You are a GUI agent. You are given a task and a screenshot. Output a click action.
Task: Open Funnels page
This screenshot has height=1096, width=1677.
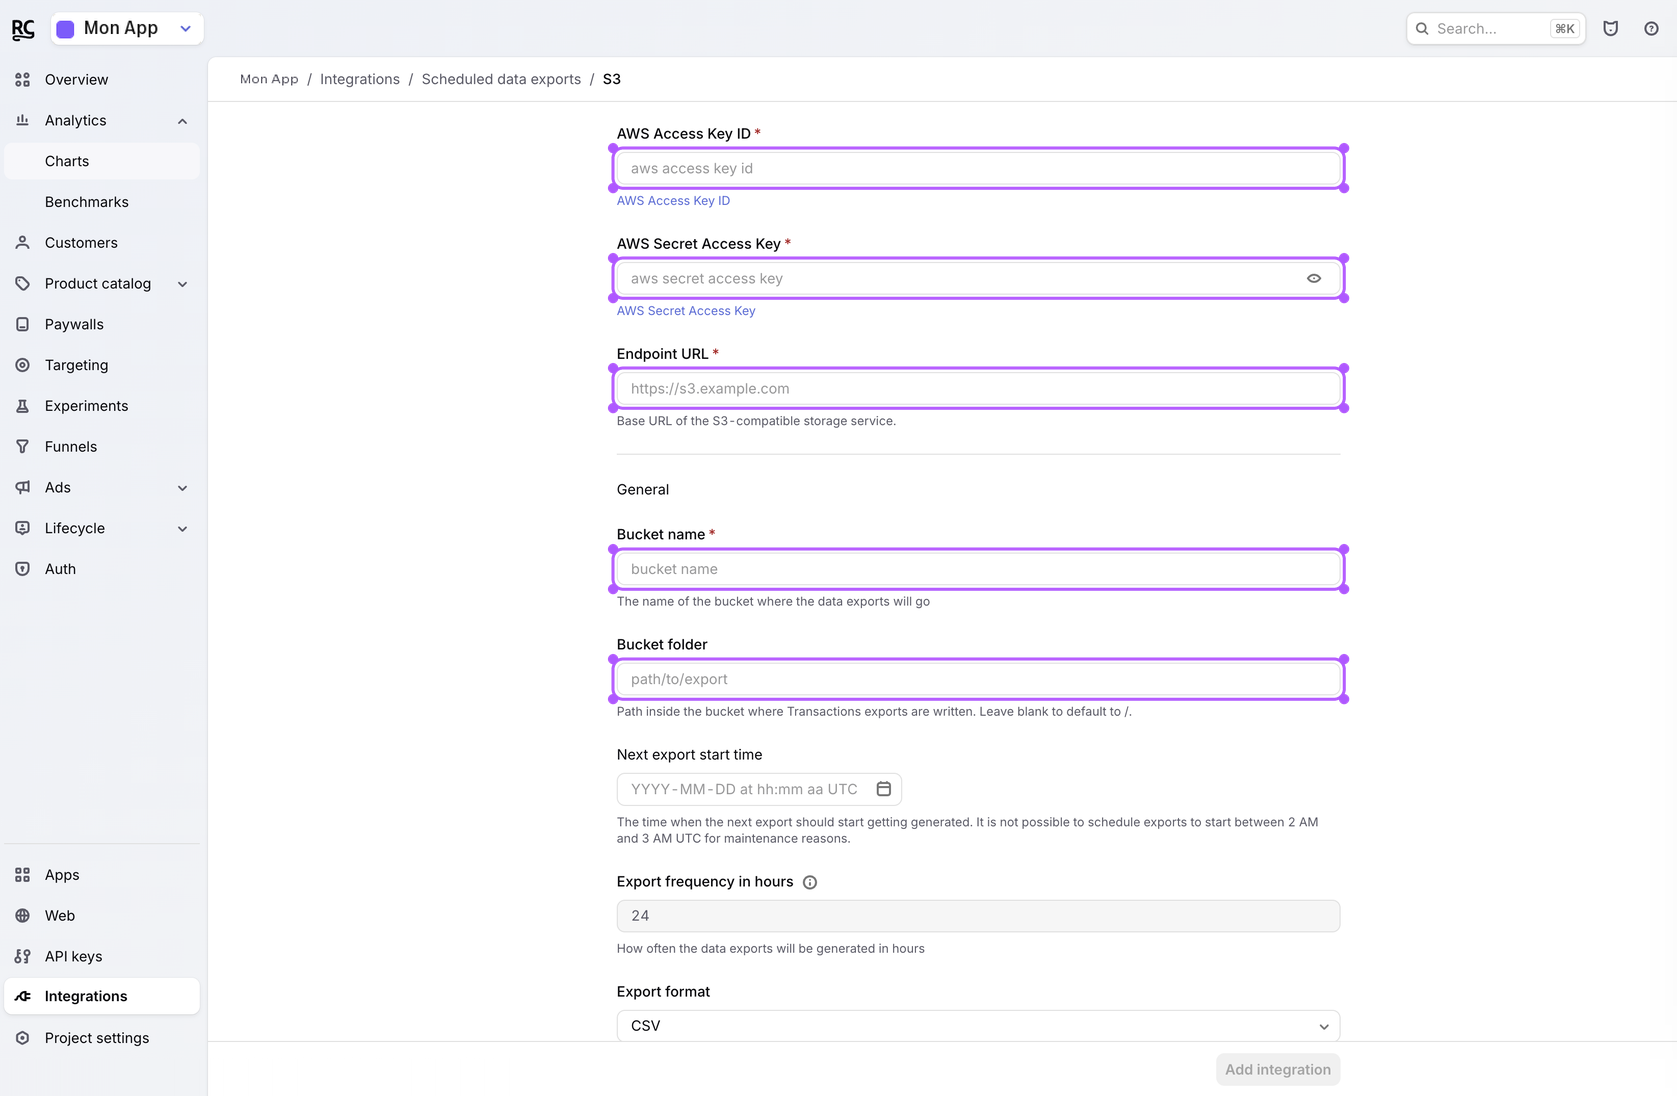click(102, 447)
